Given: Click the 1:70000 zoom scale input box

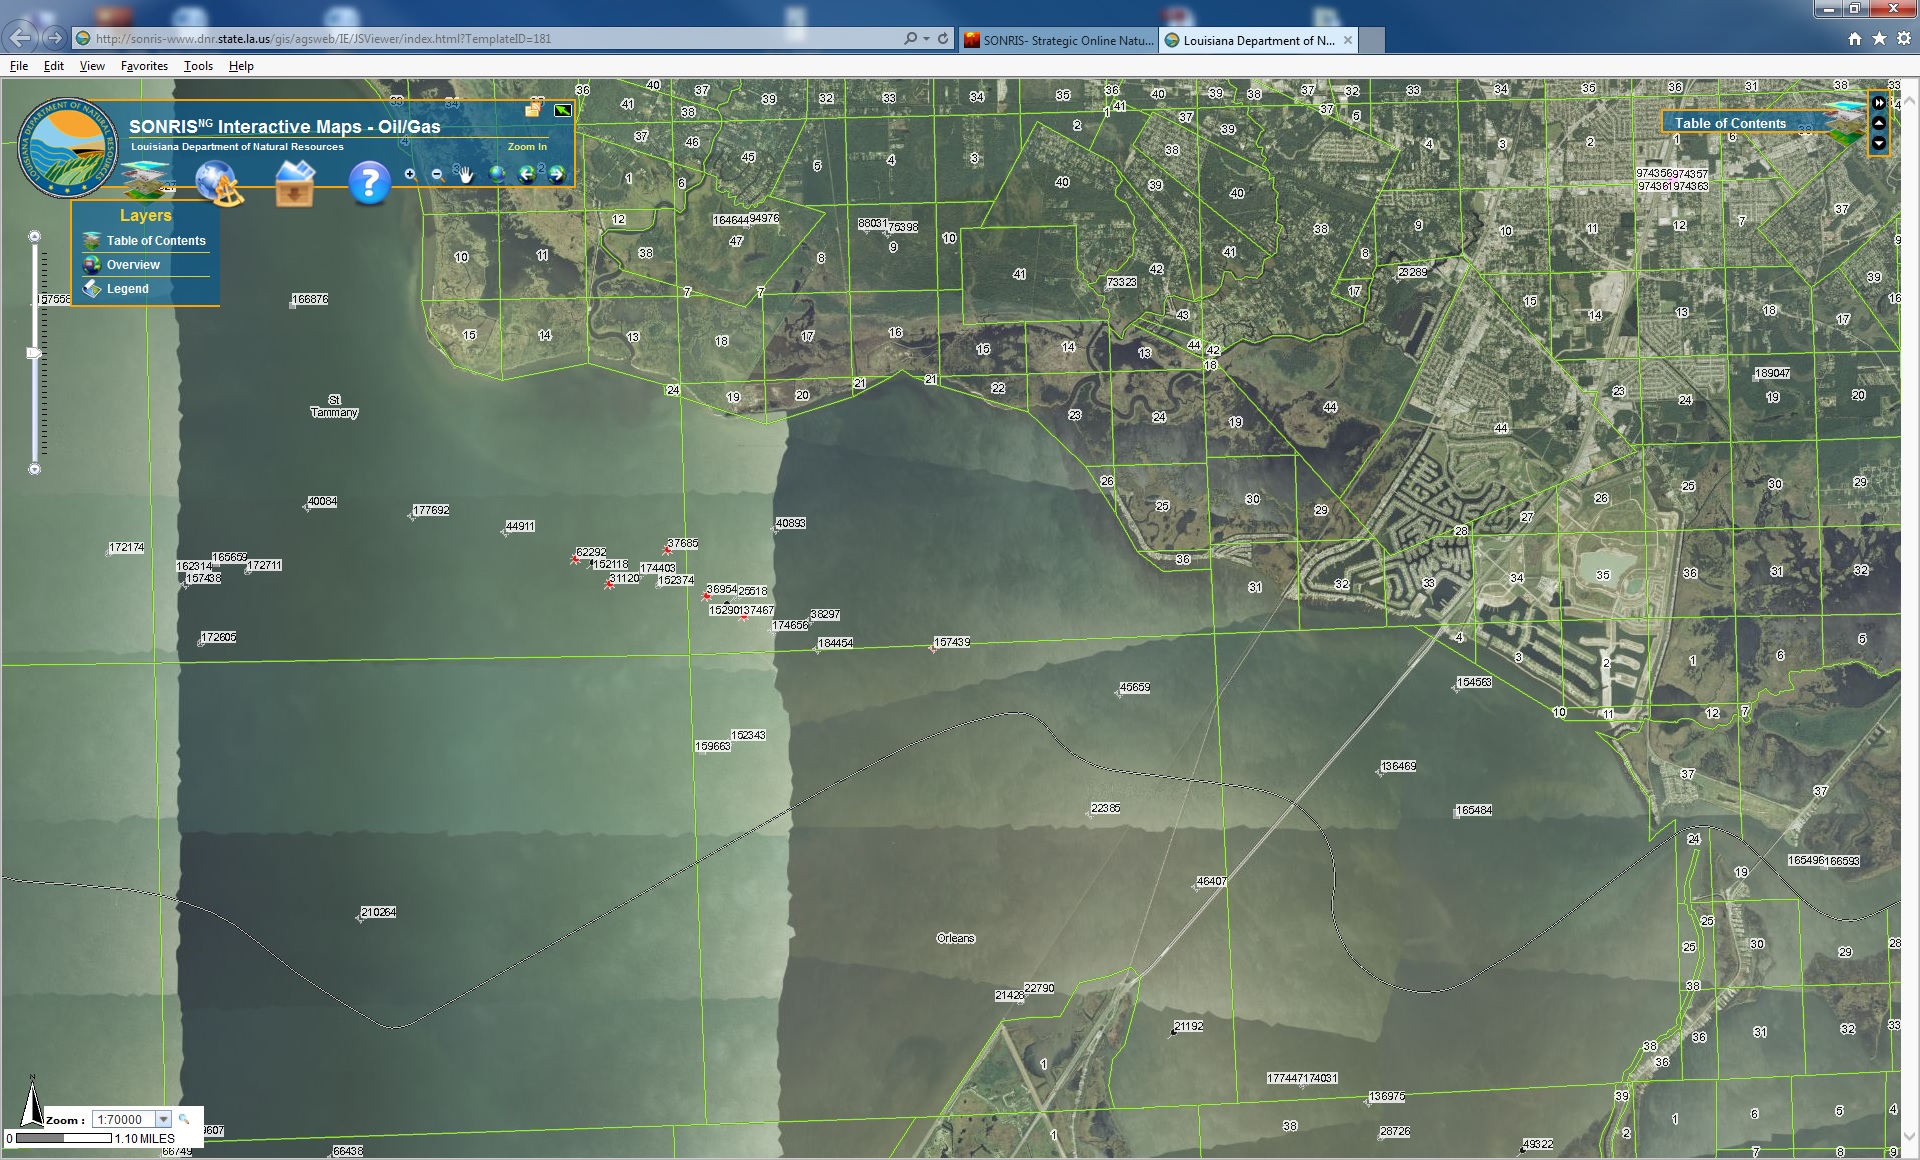Looking at the screenshot, I should pyautogui.click(x=124, y=1119).
